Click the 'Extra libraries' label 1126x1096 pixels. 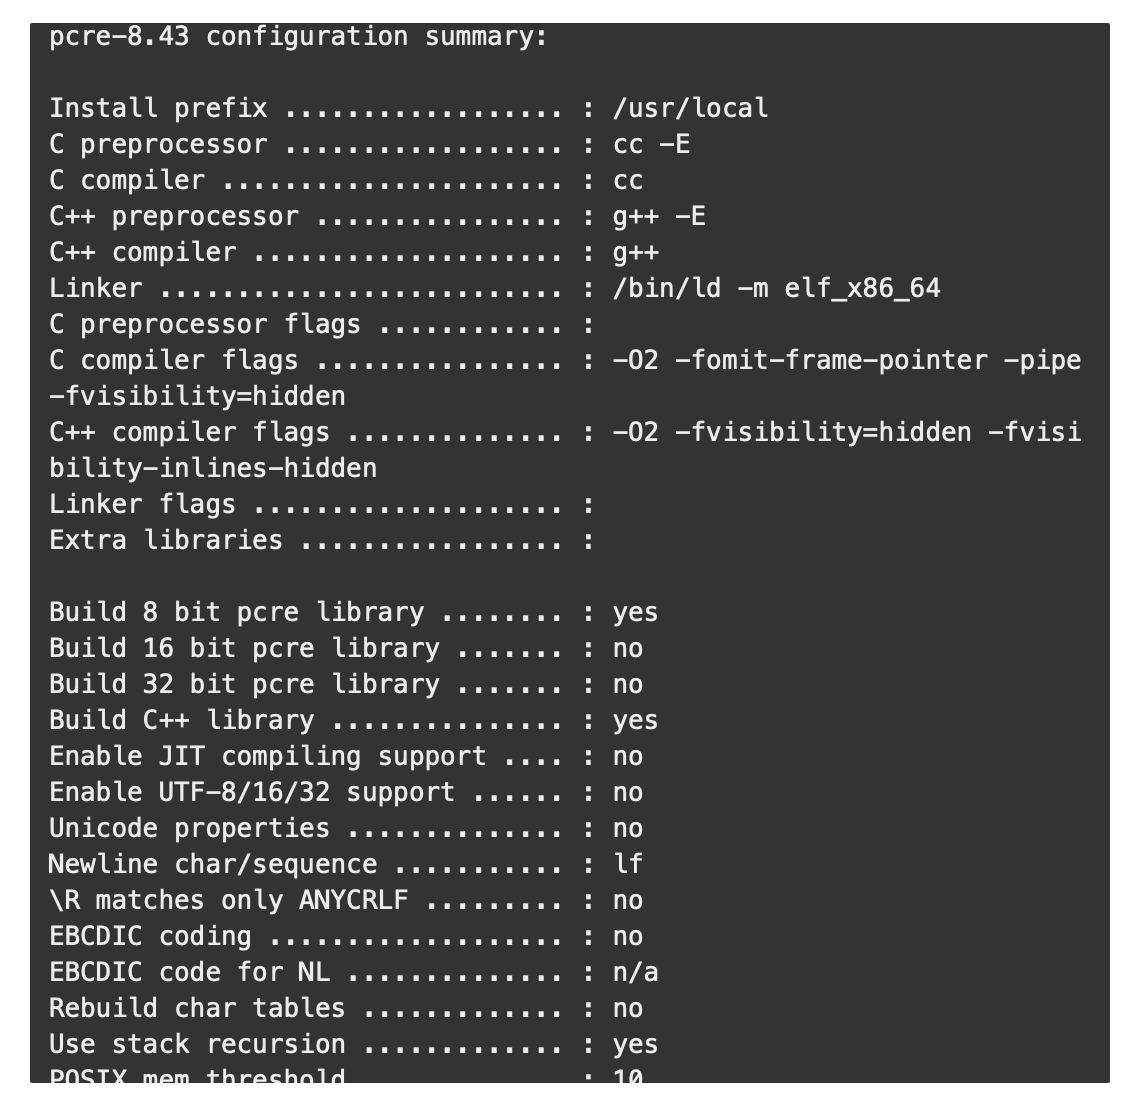click(x=166, y=540)
